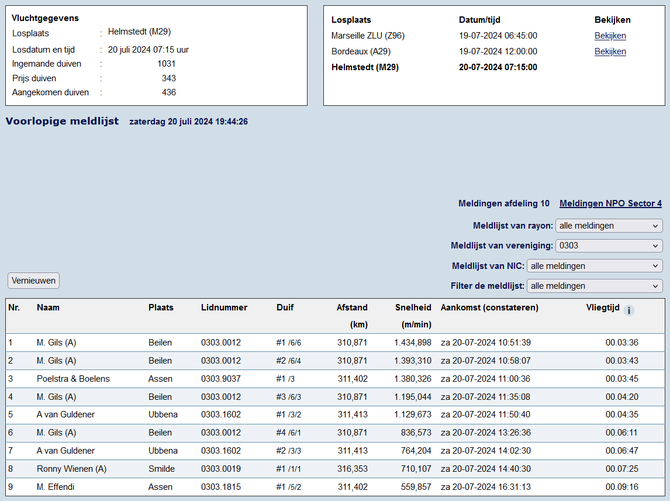Select M. Effendi name cell
670x501 pixels.
tap(55, 487)
